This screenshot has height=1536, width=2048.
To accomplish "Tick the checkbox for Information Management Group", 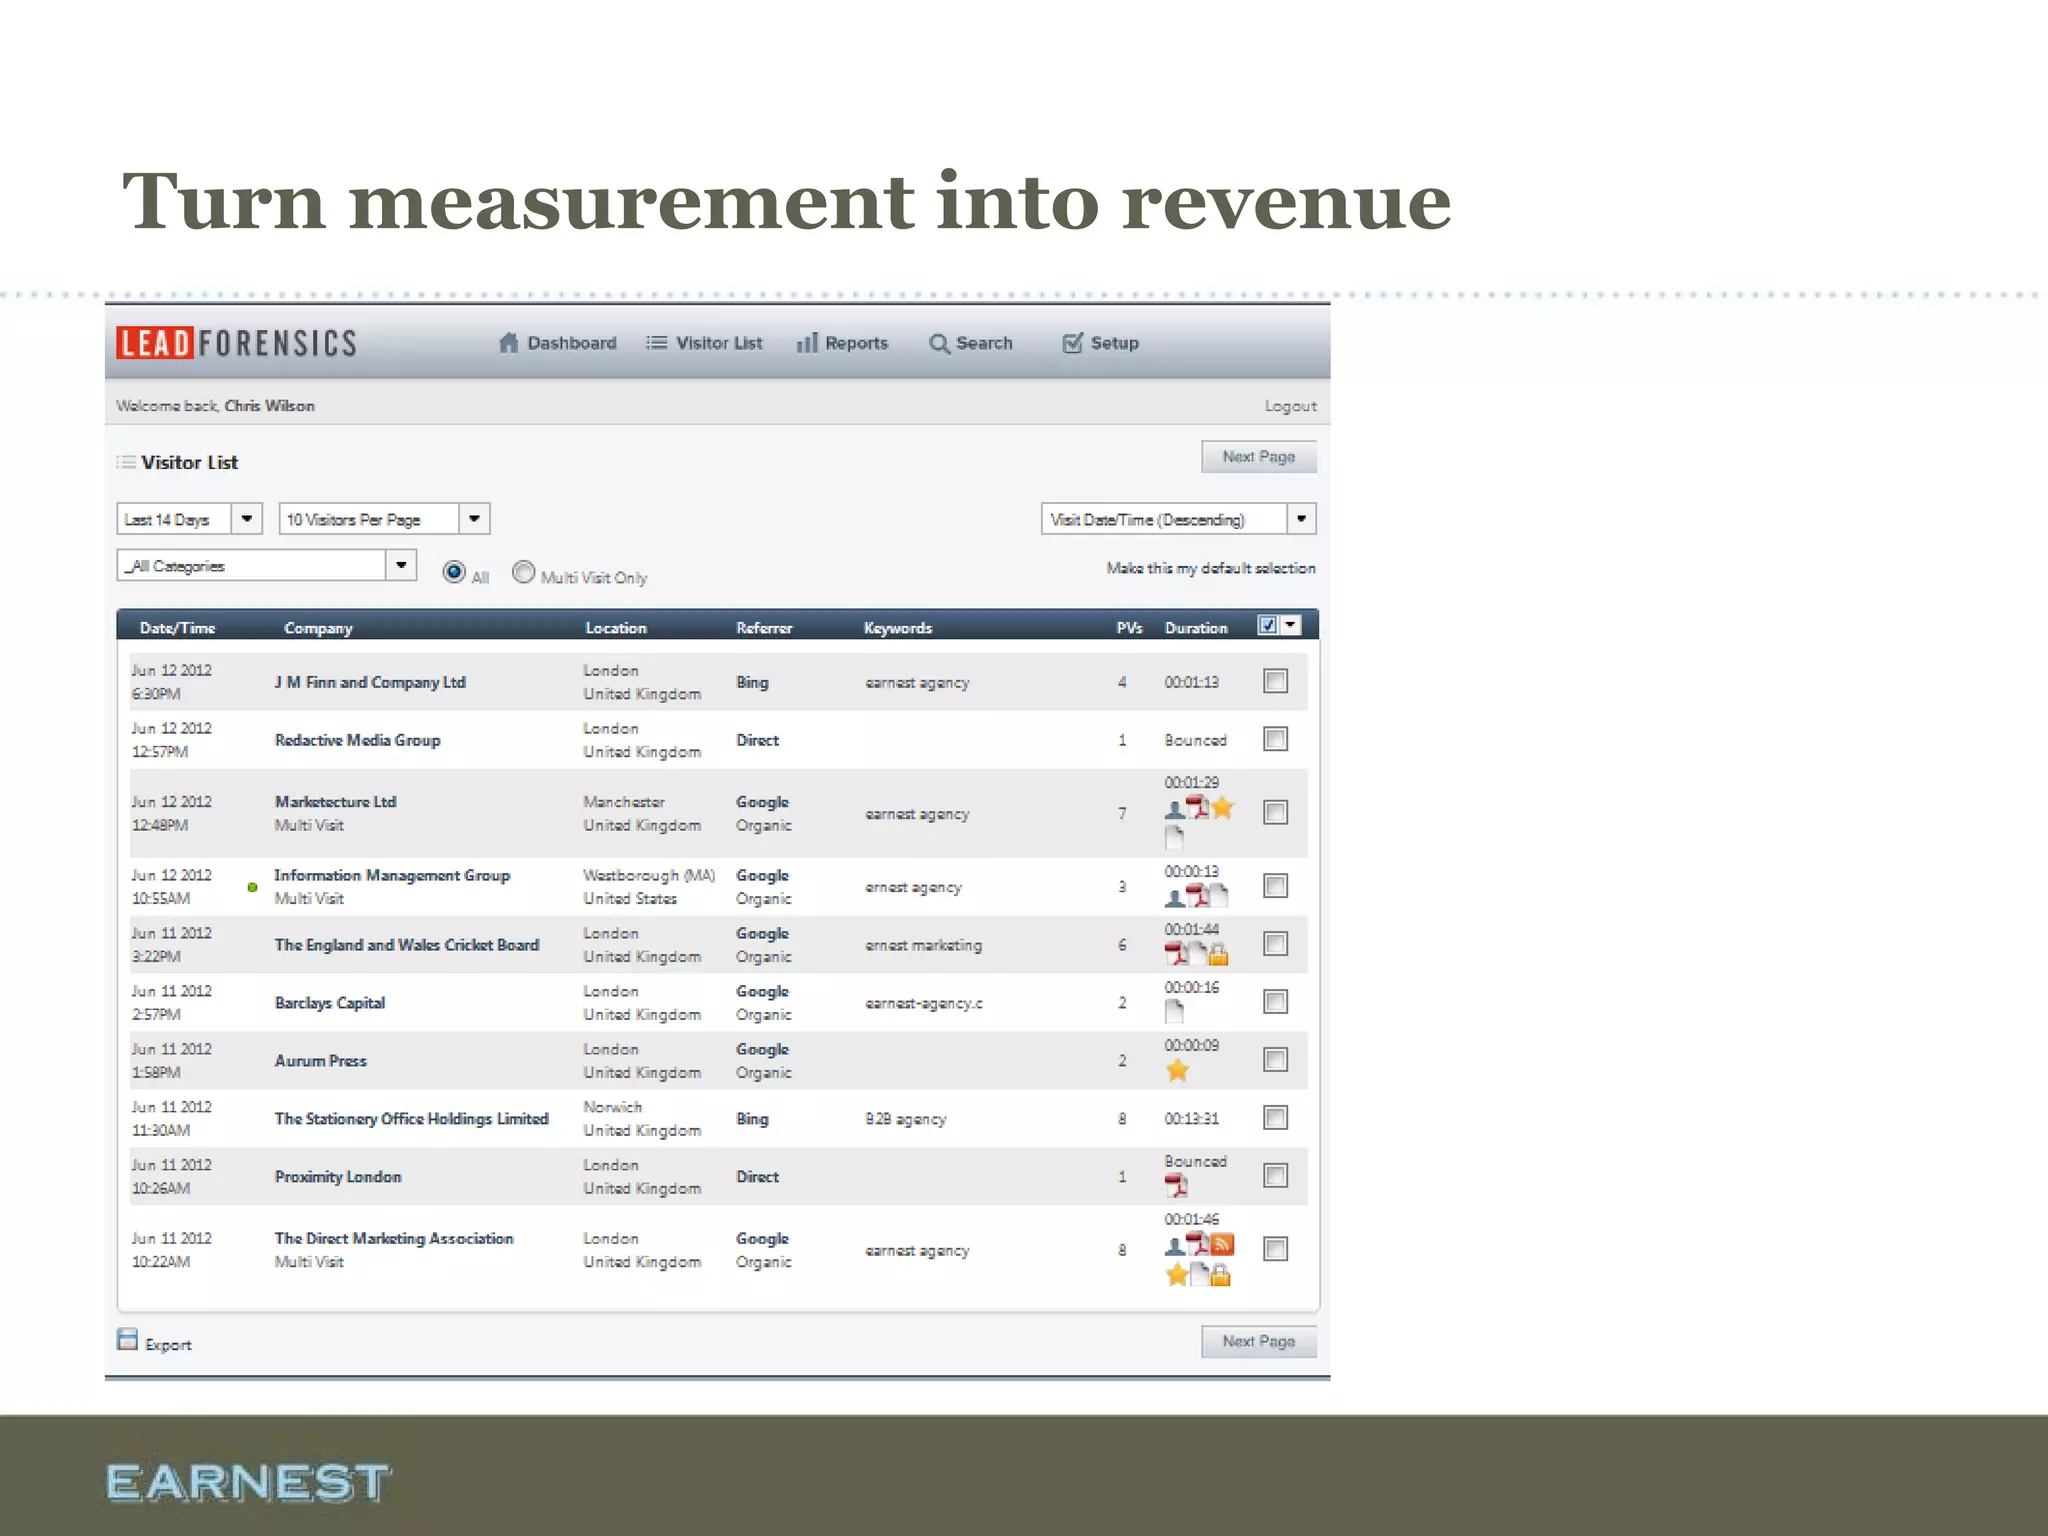I will [1275, 885].
